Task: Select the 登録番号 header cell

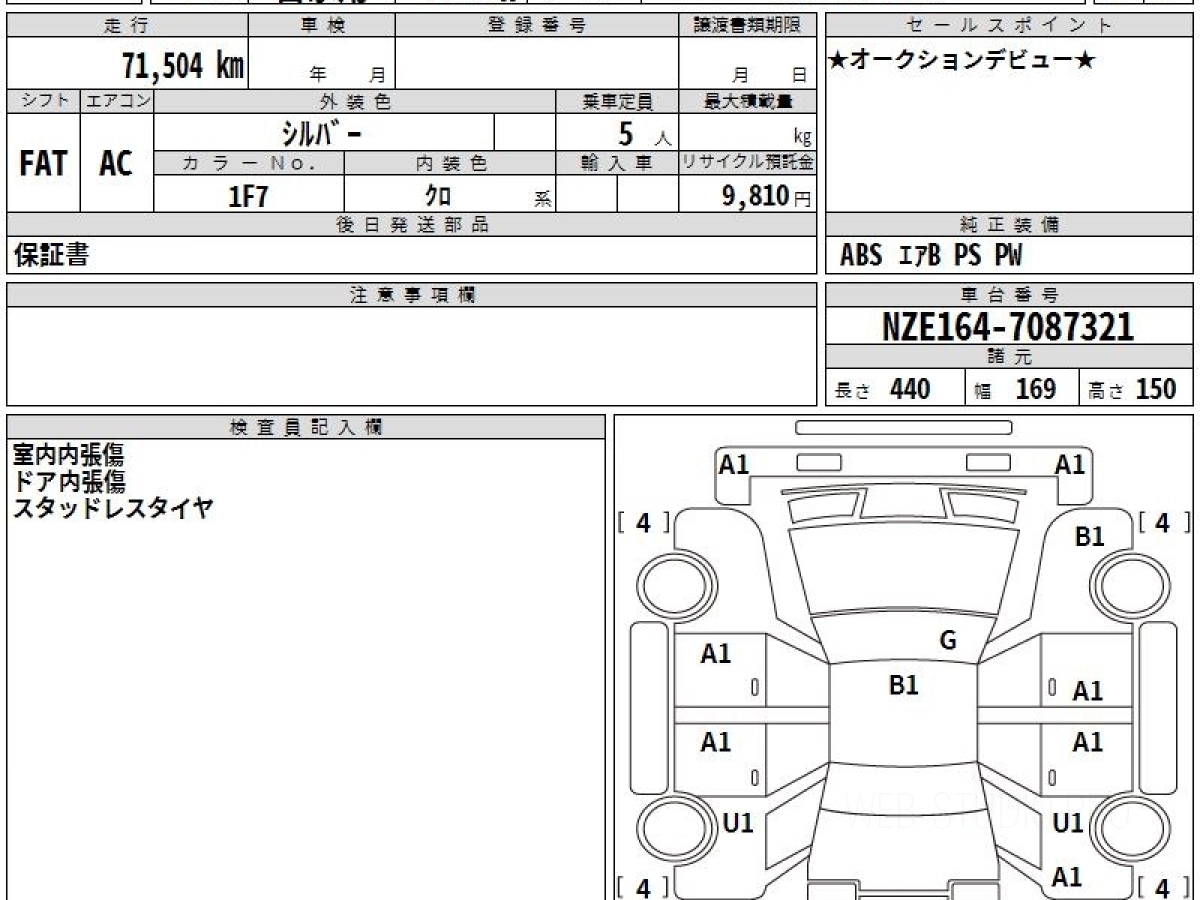Action: 537,26
